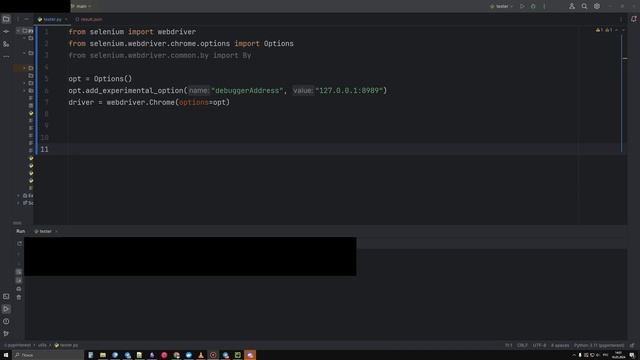Hide the Project panel with minimize dash

(27, 19)
